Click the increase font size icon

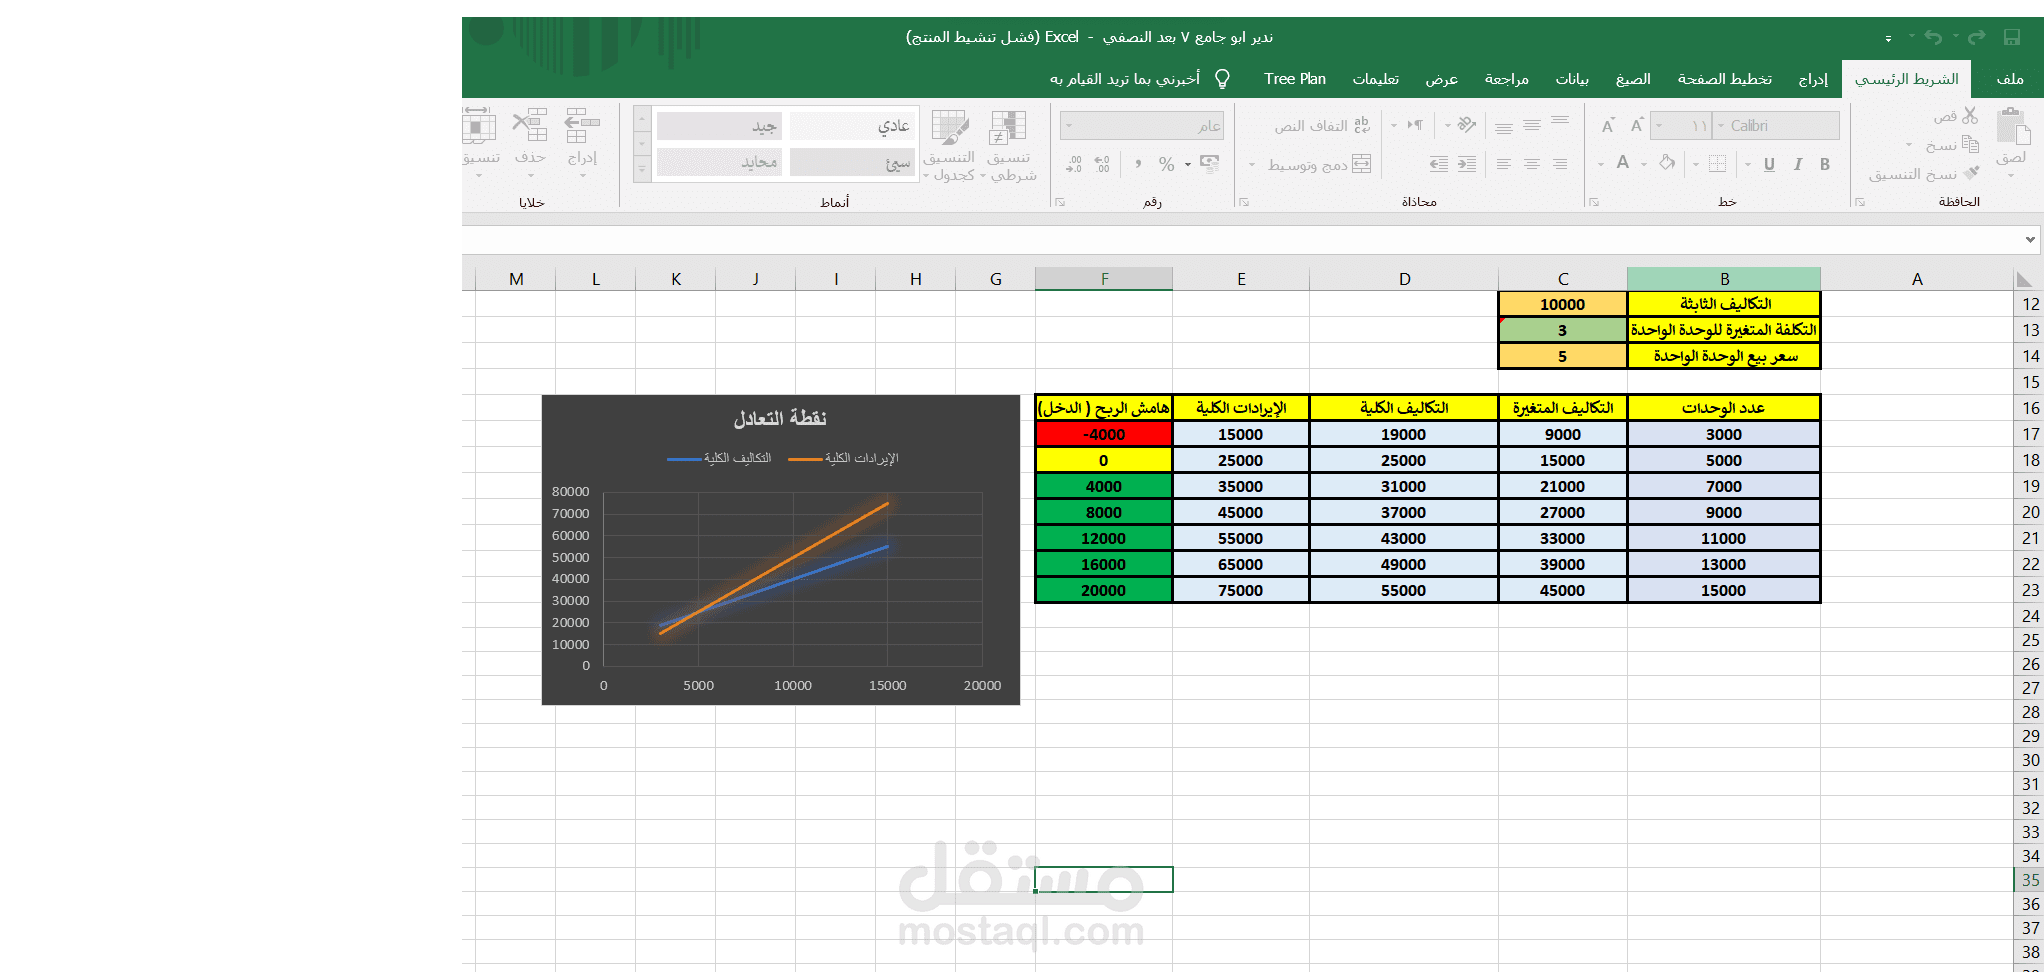pos(1637,126)
